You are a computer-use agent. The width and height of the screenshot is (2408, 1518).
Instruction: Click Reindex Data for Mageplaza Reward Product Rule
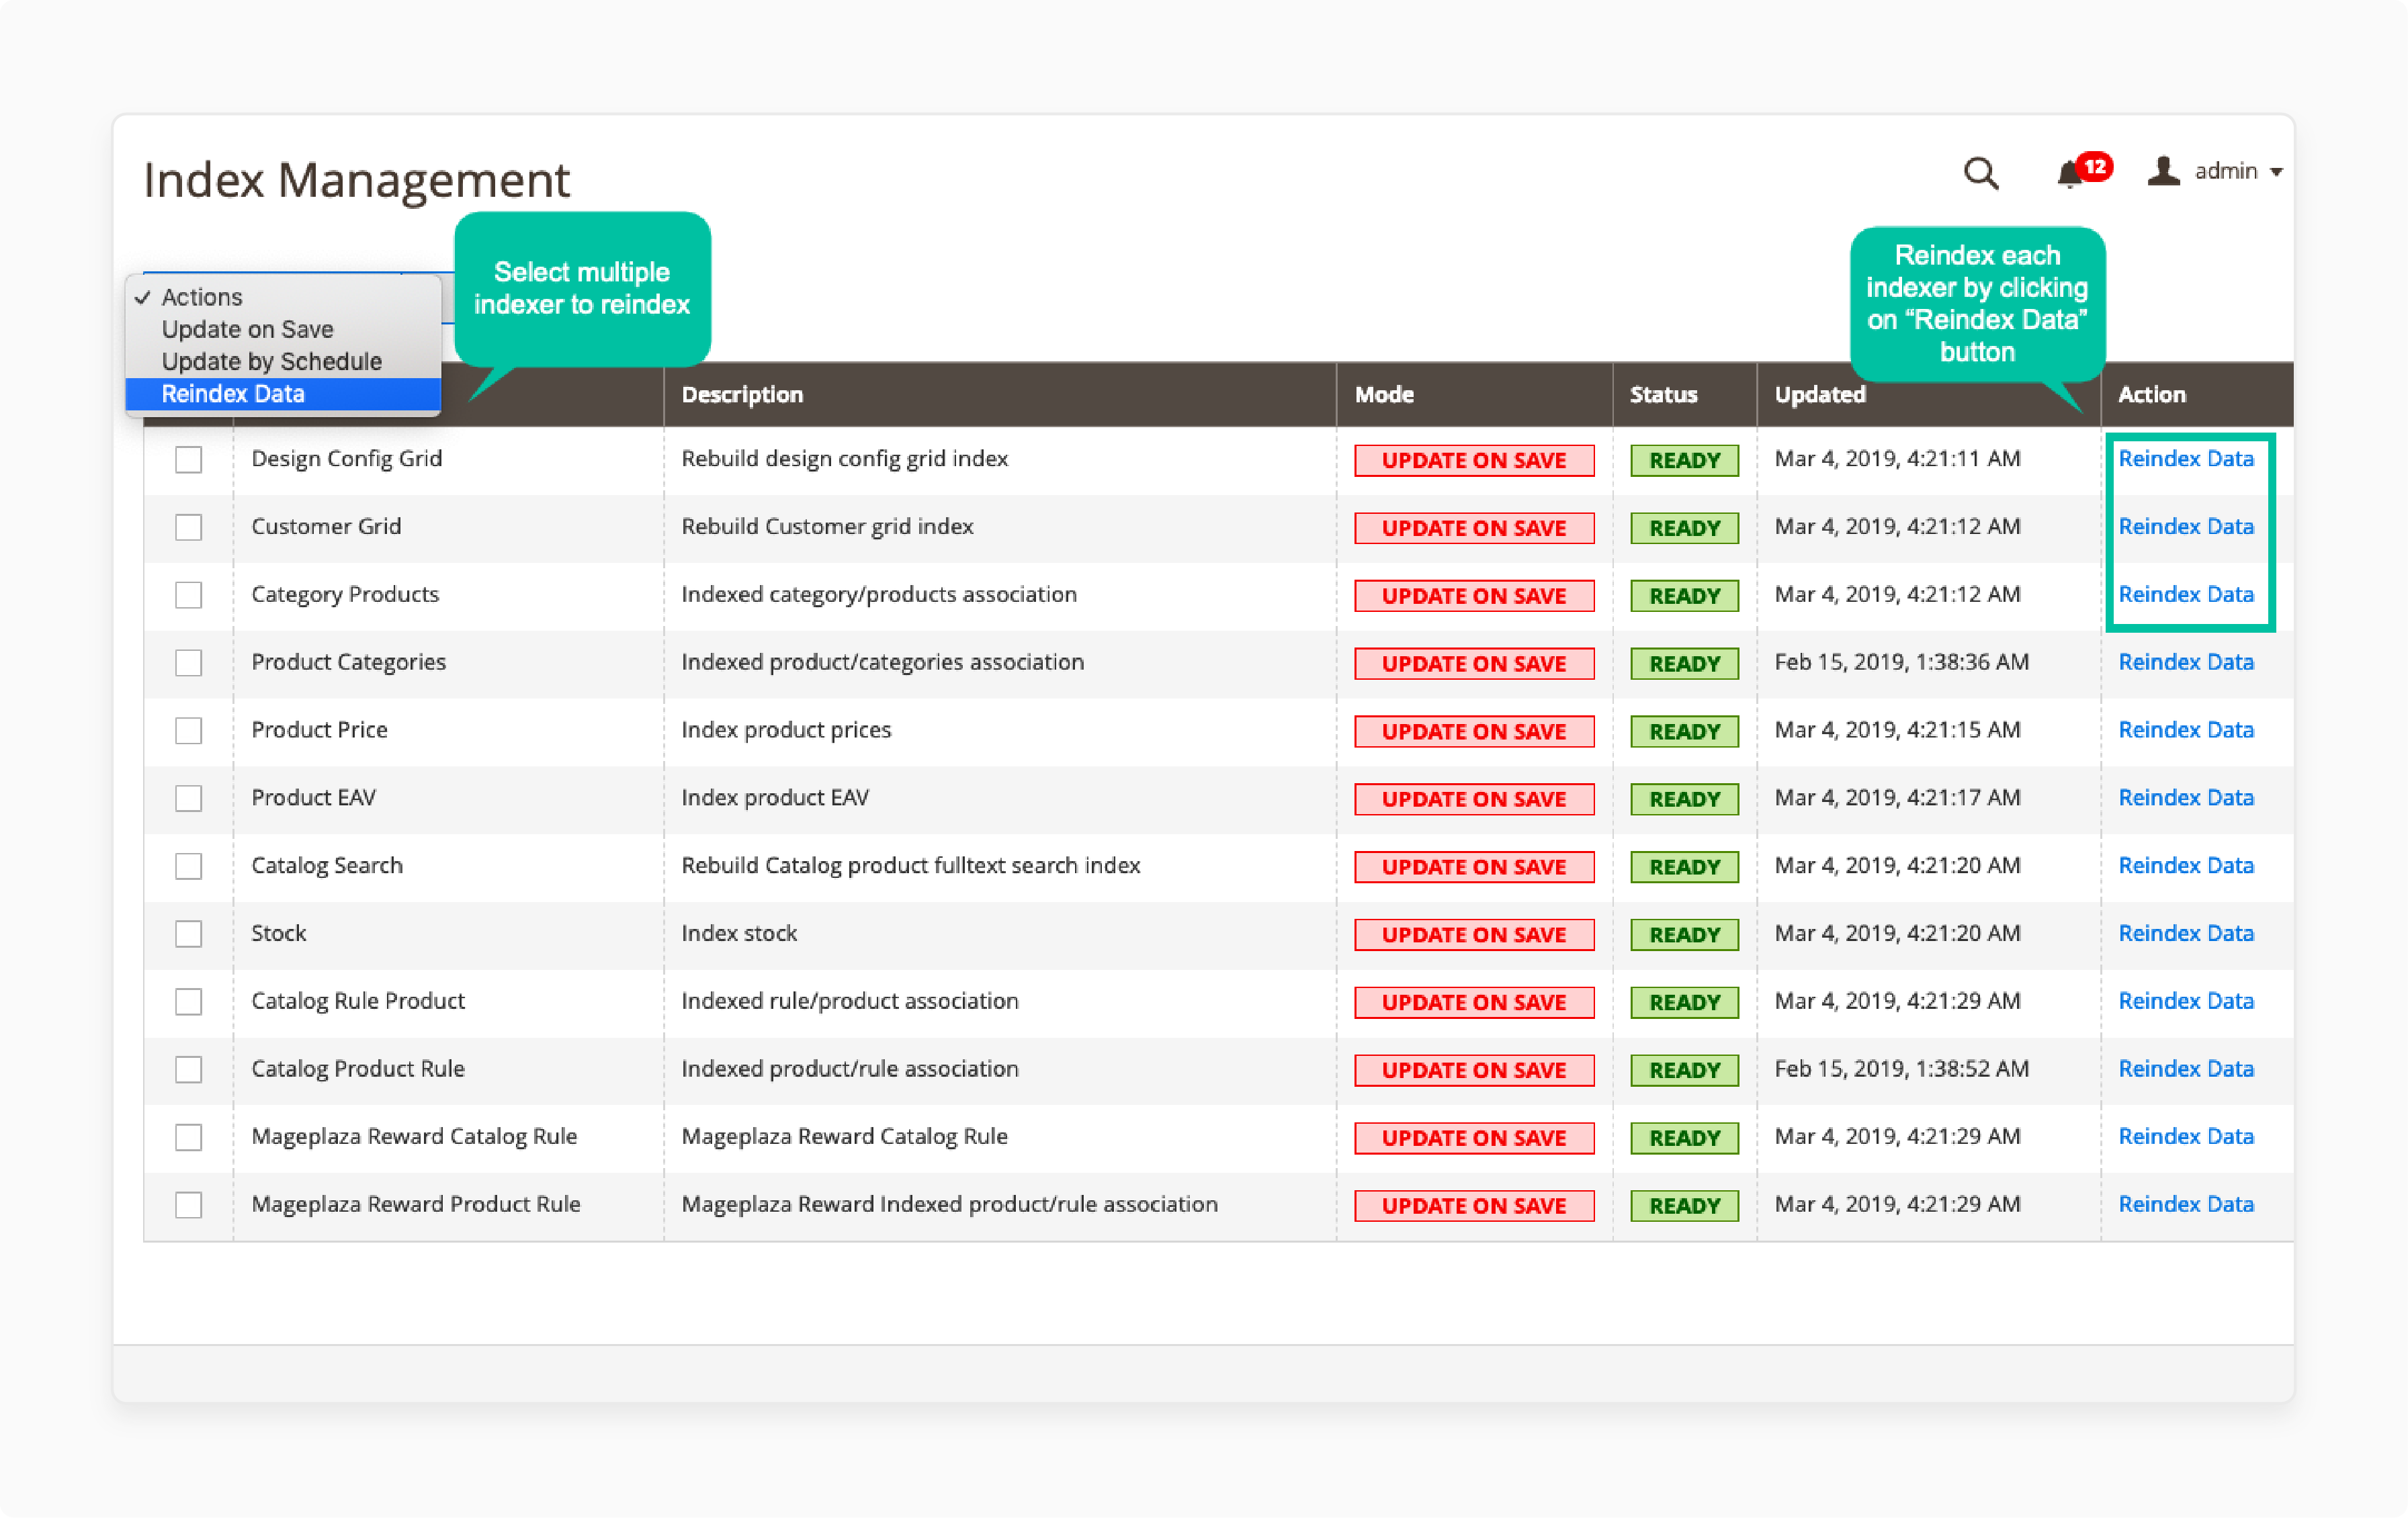pyautogui.click(x=2186, y=1204)
